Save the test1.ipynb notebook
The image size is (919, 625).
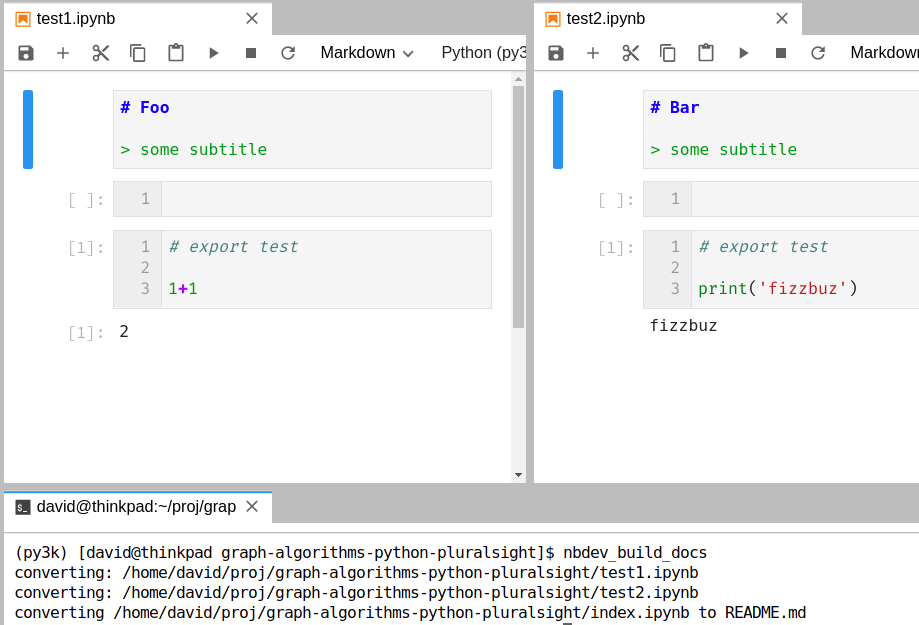[25, 53]
